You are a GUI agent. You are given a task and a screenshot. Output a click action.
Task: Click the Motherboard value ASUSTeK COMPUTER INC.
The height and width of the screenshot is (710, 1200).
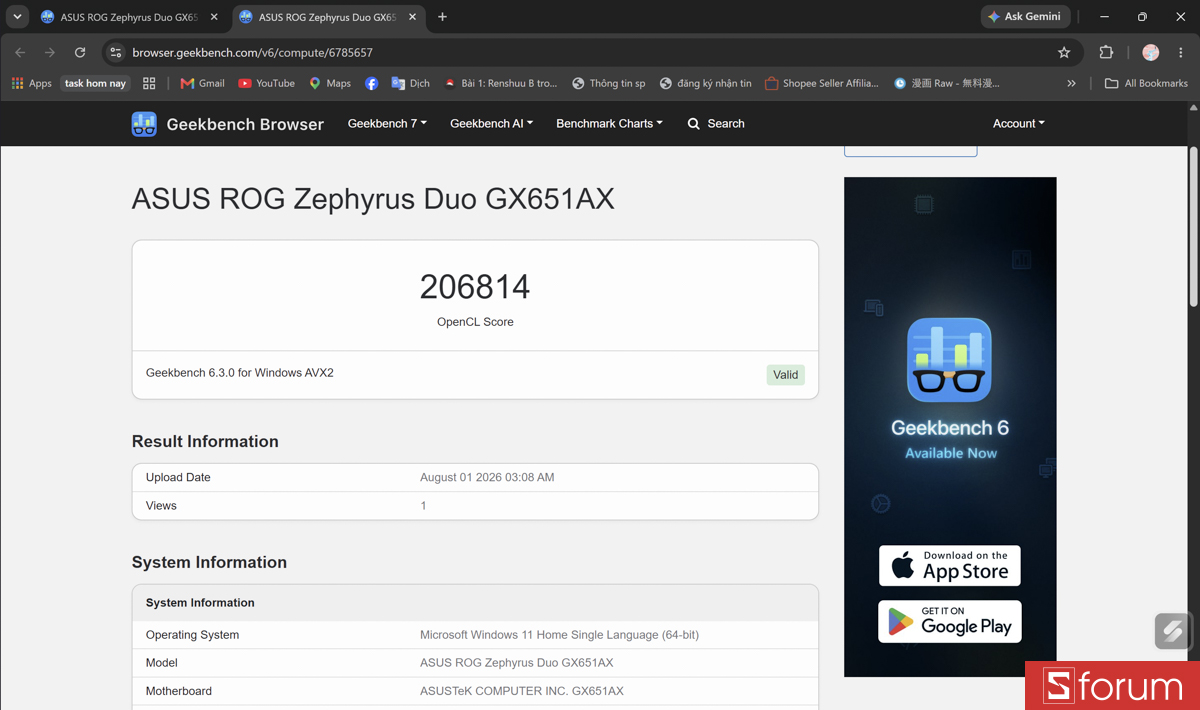coord(522,691)
